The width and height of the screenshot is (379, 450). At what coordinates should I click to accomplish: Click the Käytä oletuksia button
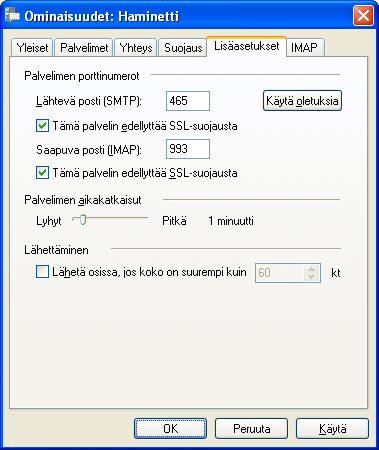click(302, 101)
